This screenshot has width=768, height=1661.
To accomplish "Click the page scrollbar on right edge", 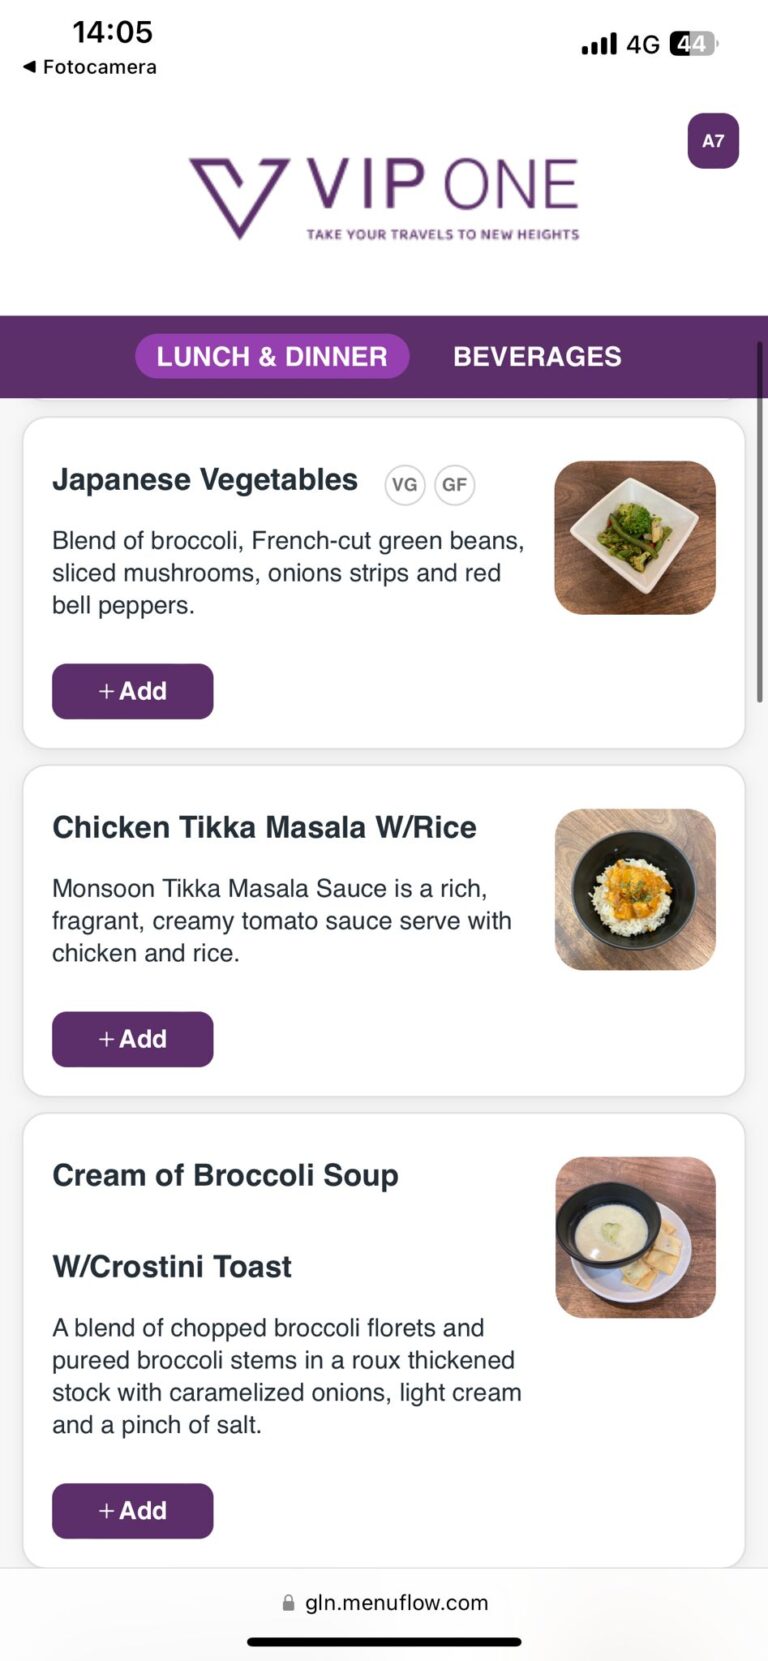I will pyautogui.click(x=760, y=522).
